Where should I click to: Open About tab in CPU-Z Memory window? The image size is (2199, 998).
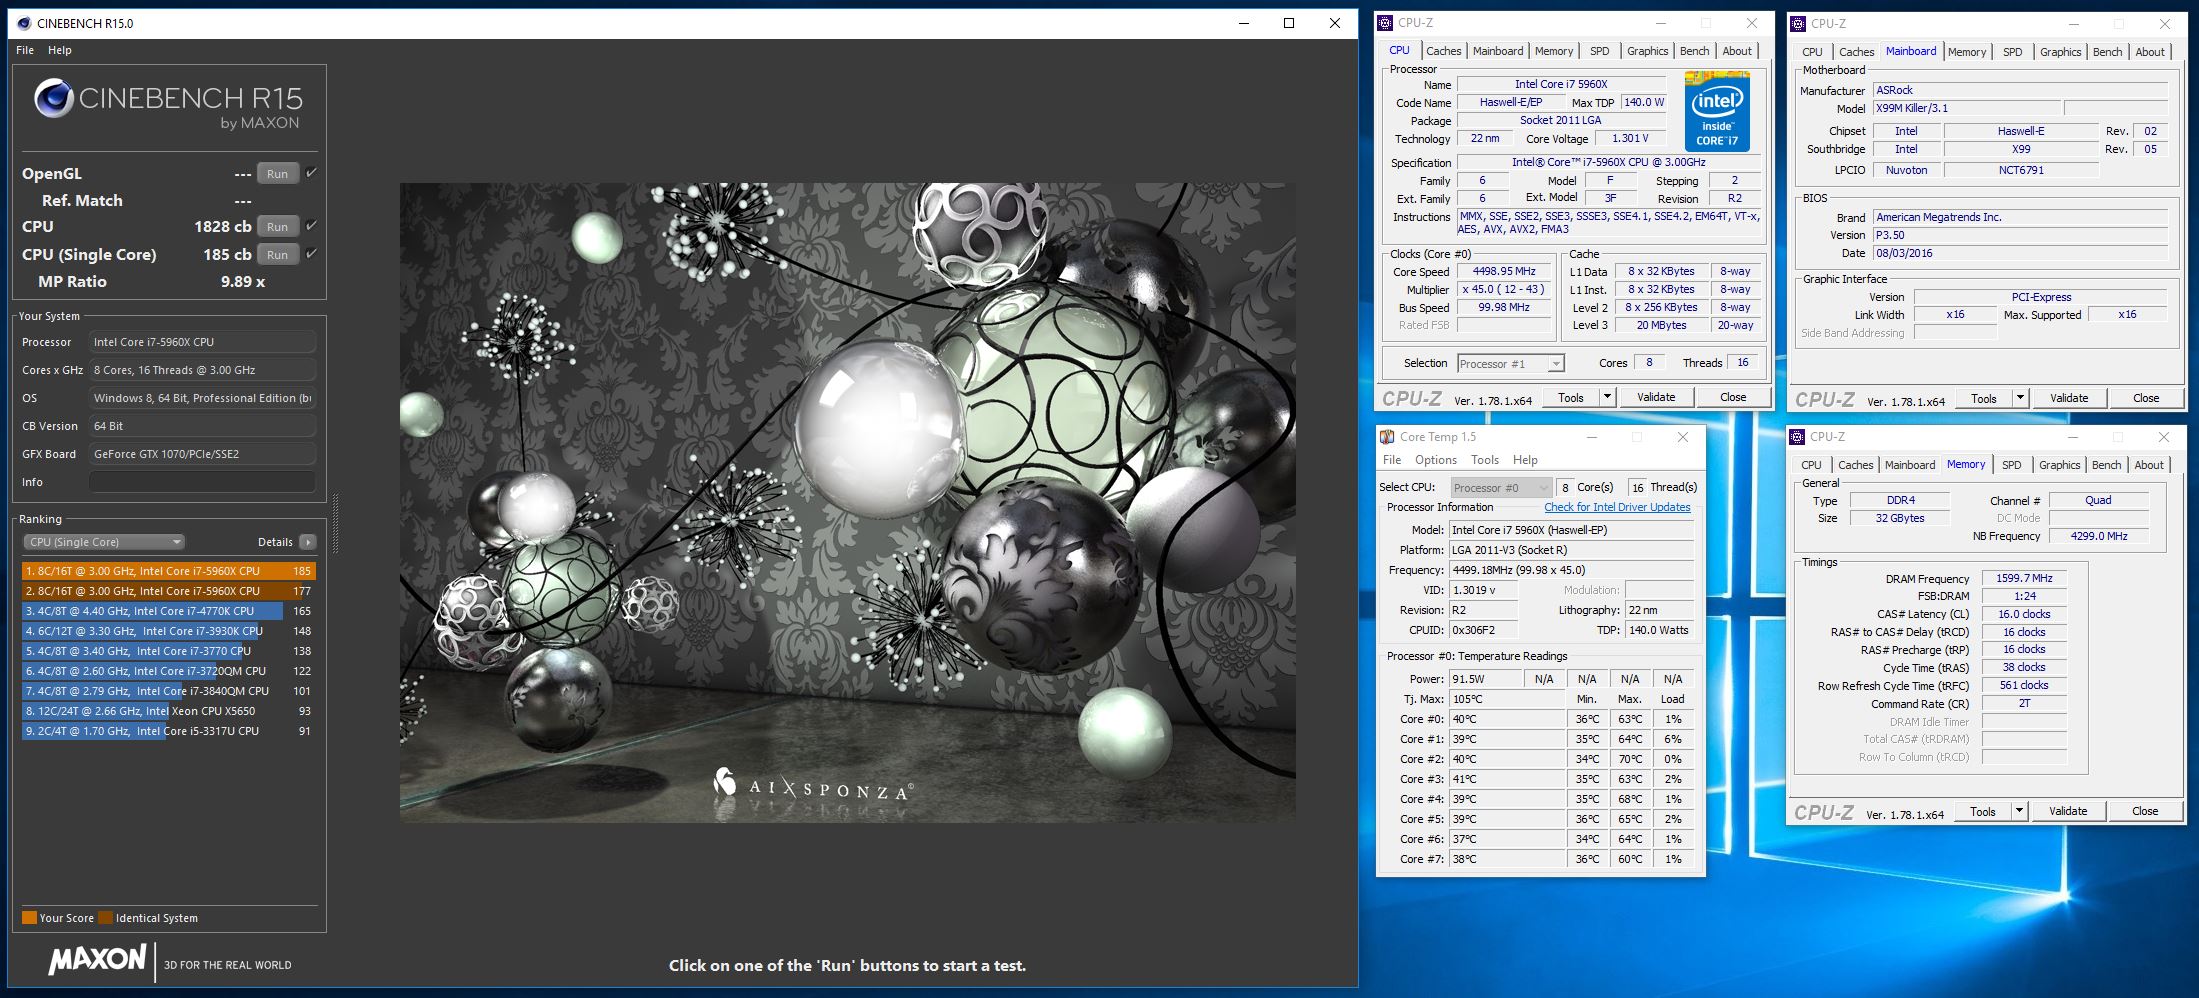pos(2149,465)
